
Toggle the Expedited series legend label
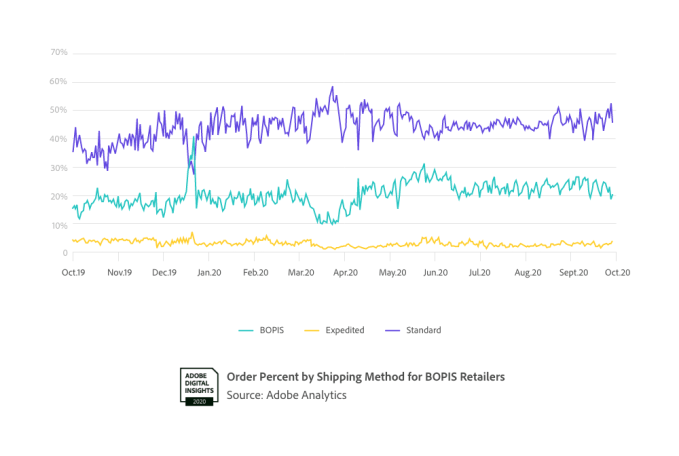tap(345, 329)
